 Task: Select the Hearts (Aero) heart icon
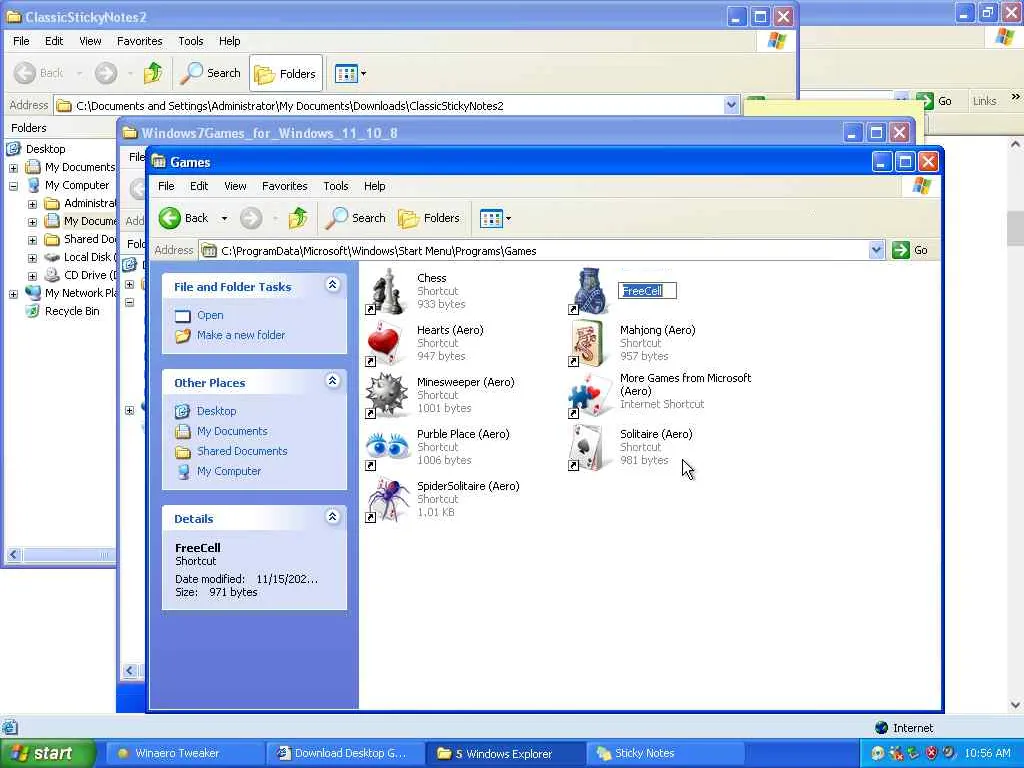tap(387, 344)
